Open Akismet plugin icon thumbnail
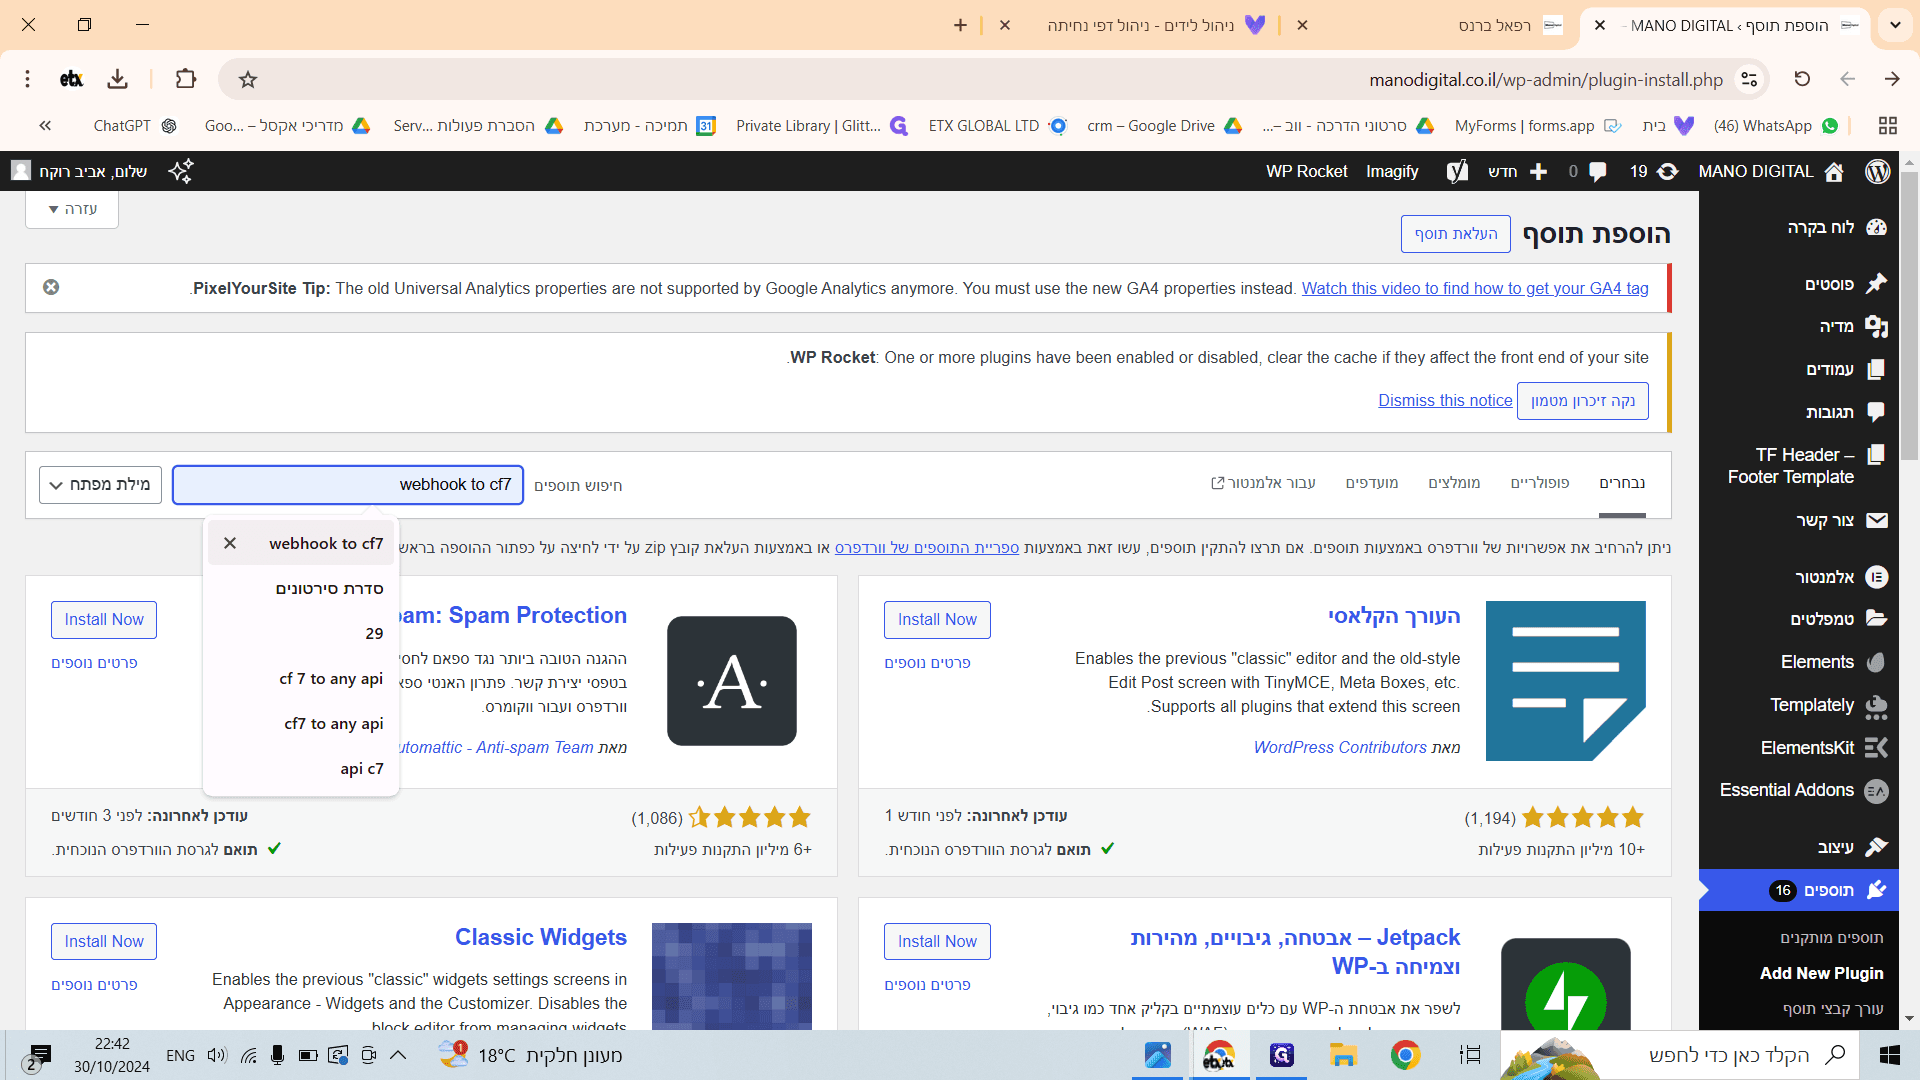 pyautogui.click(x=732, y=681)
